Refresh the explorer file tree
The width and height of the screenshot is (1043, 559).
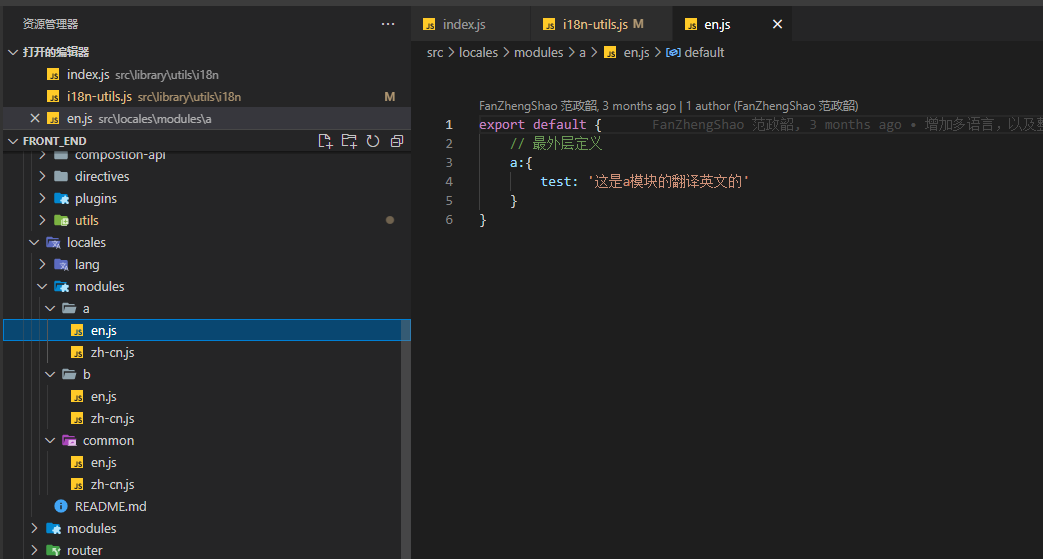pos(373,141)
